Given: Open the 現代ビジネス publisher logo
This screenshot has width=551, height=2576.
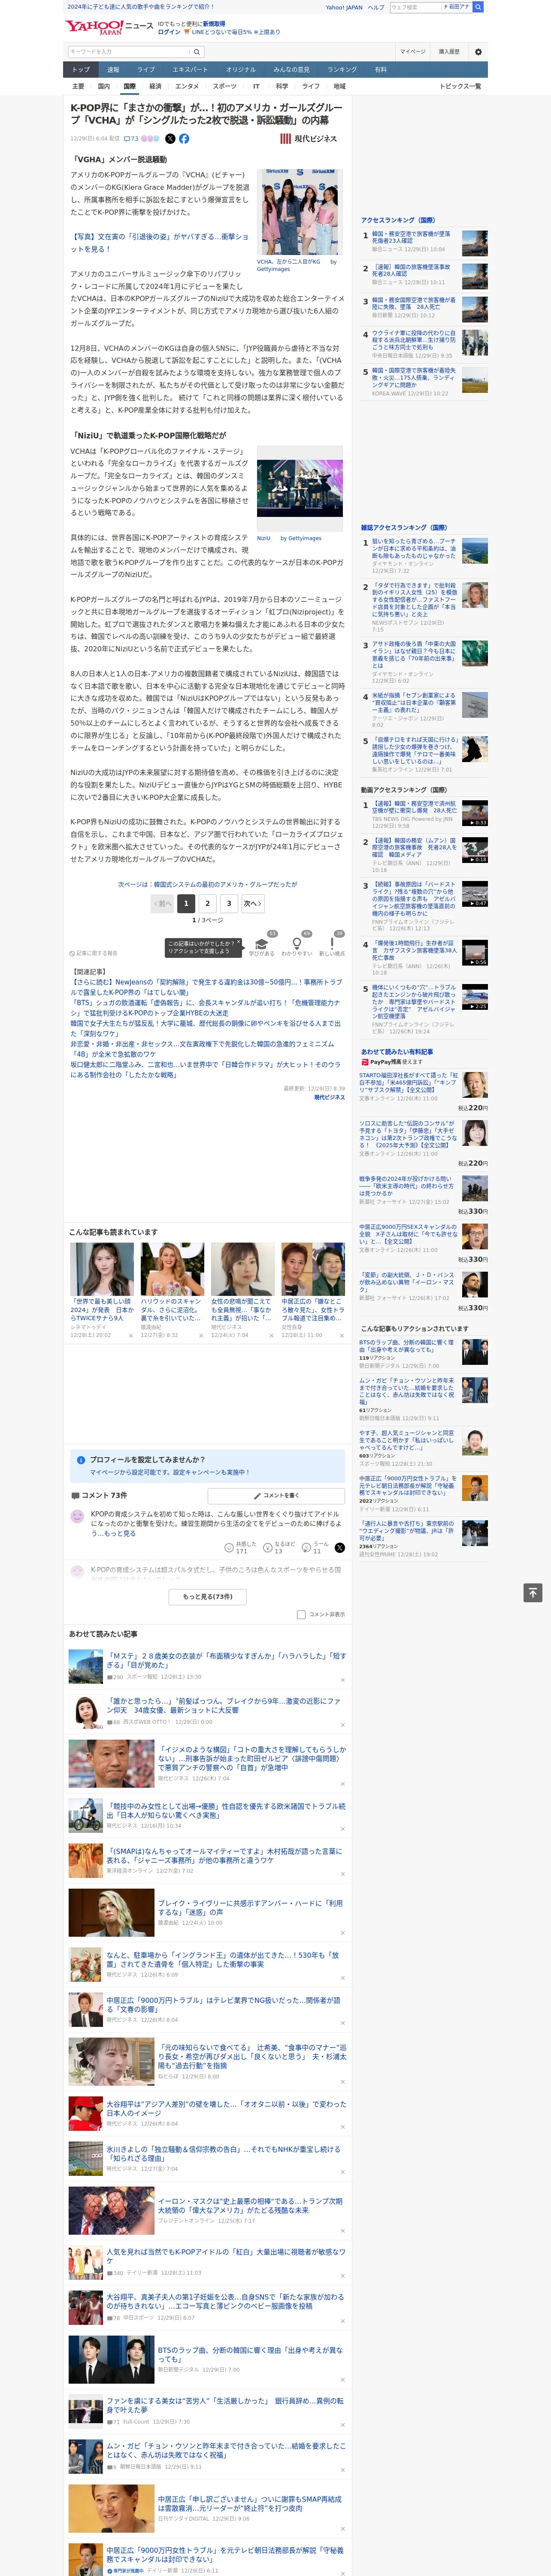Looking at the screenshot, I should point(308,139).
